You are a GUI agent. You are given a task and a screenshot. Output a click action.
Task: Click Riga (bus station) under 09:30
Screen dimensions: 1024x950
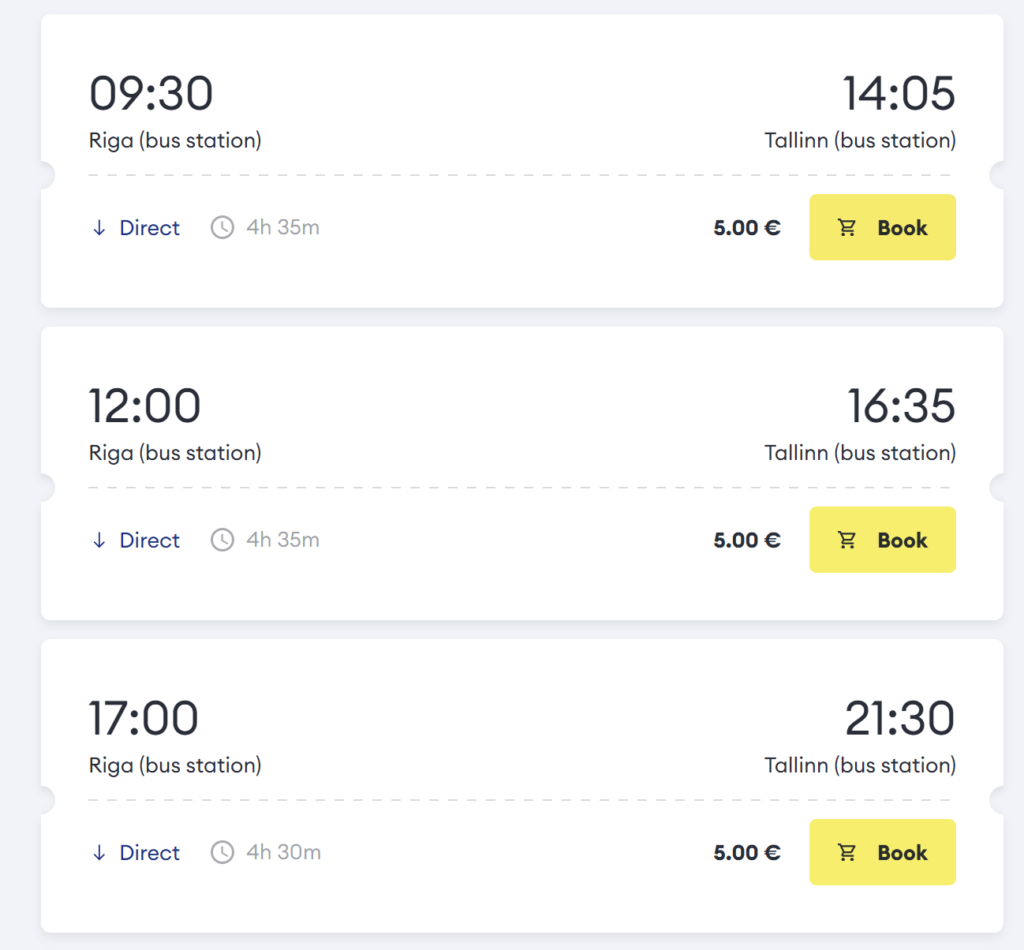[175, 140]
